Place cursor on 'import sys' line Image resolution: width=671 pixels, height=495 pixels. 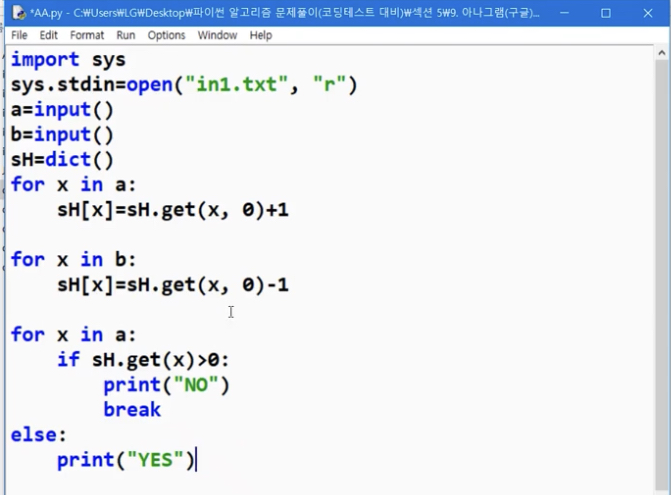coord(68,59)
